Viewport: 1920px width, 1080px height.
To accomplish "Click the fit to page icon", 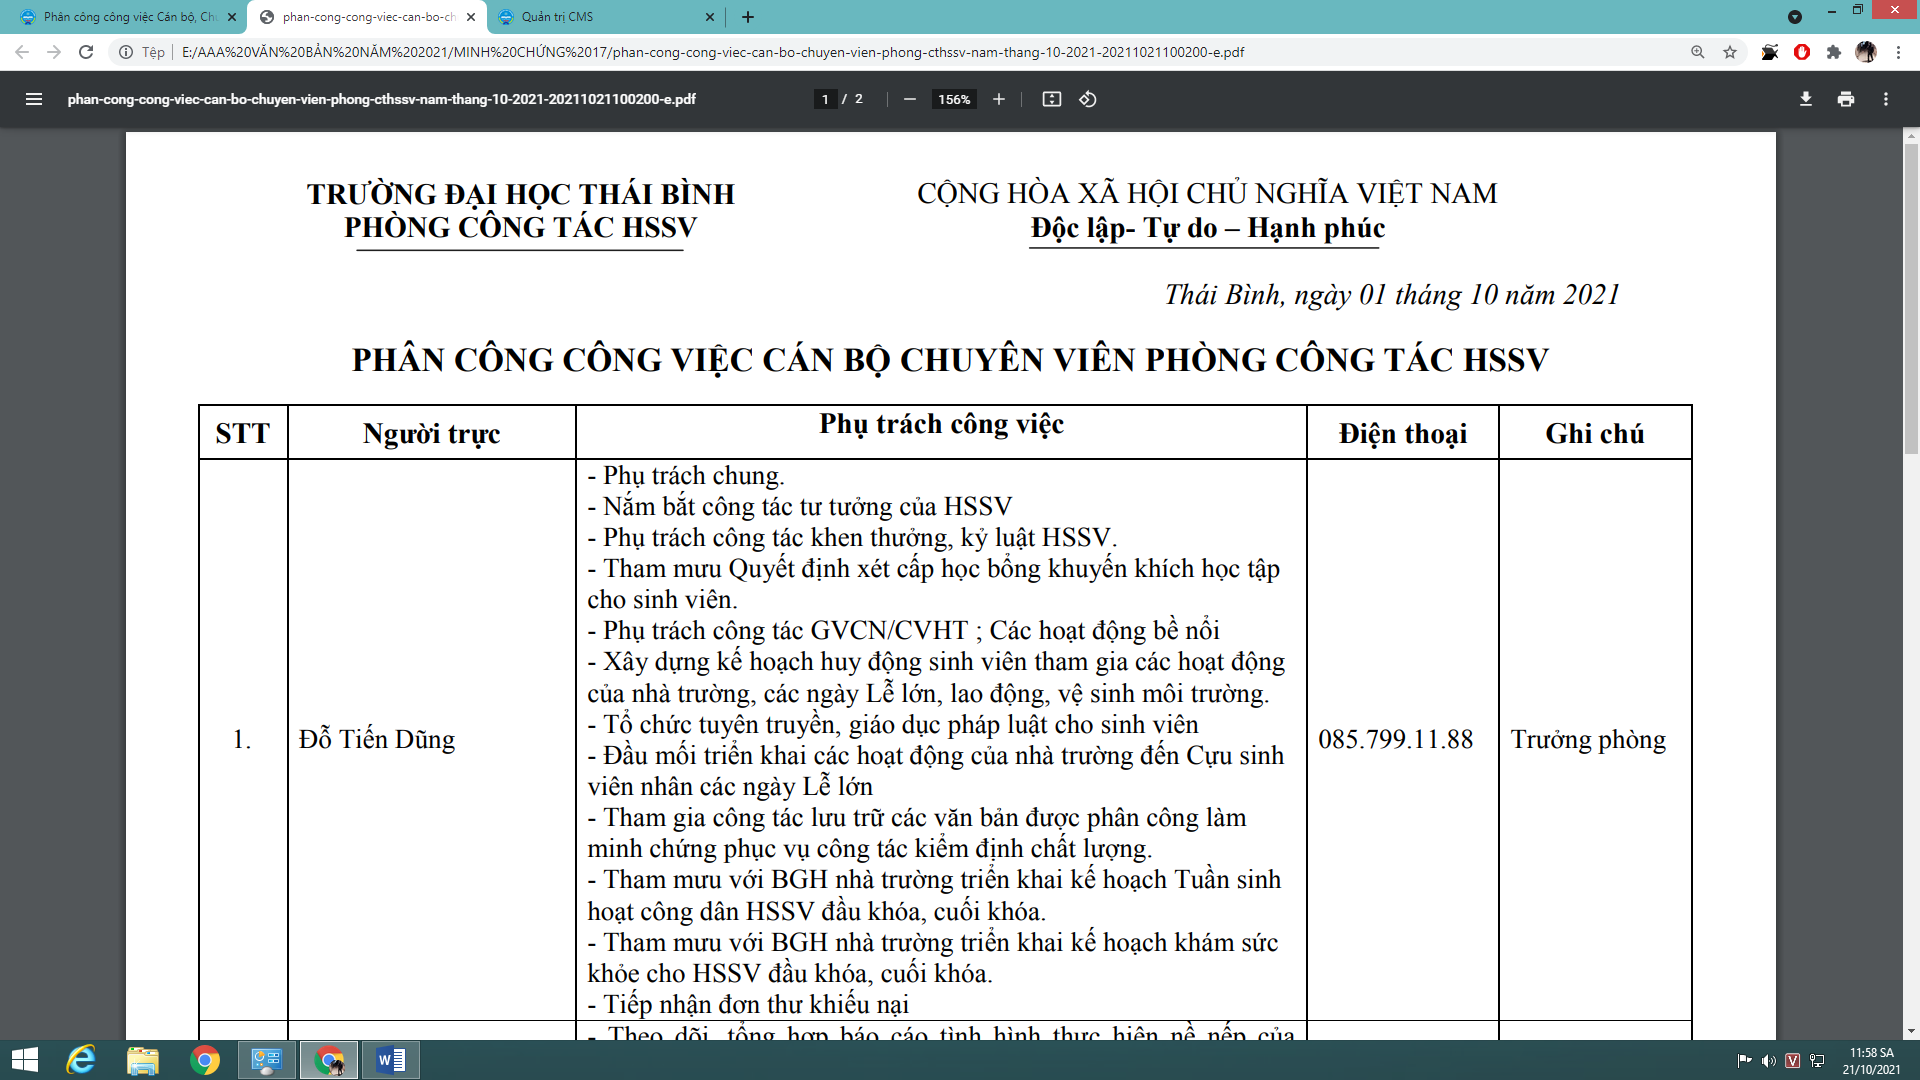I will coord(1051,99).
